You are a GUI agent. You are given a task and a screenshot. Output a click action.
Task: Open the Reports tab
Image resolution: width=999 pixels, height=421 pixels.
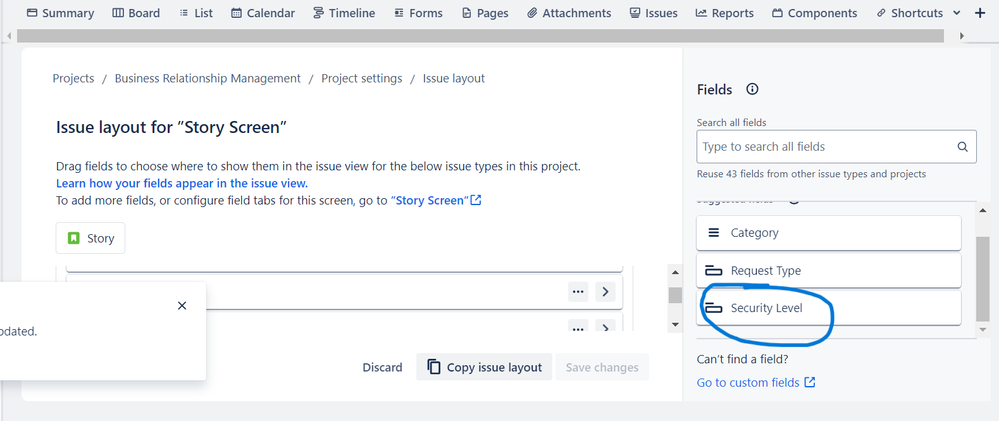point(724,13)
